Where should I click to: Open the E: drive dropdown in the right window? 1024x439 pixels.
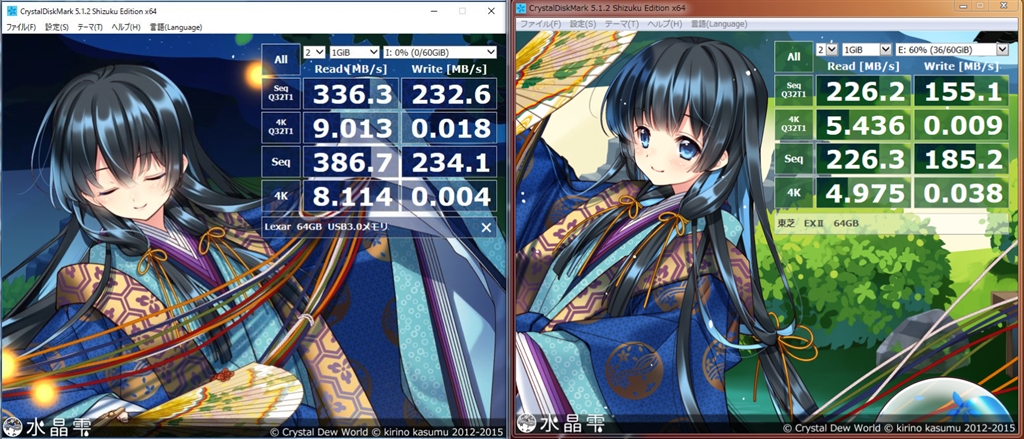tap(952, 49)
